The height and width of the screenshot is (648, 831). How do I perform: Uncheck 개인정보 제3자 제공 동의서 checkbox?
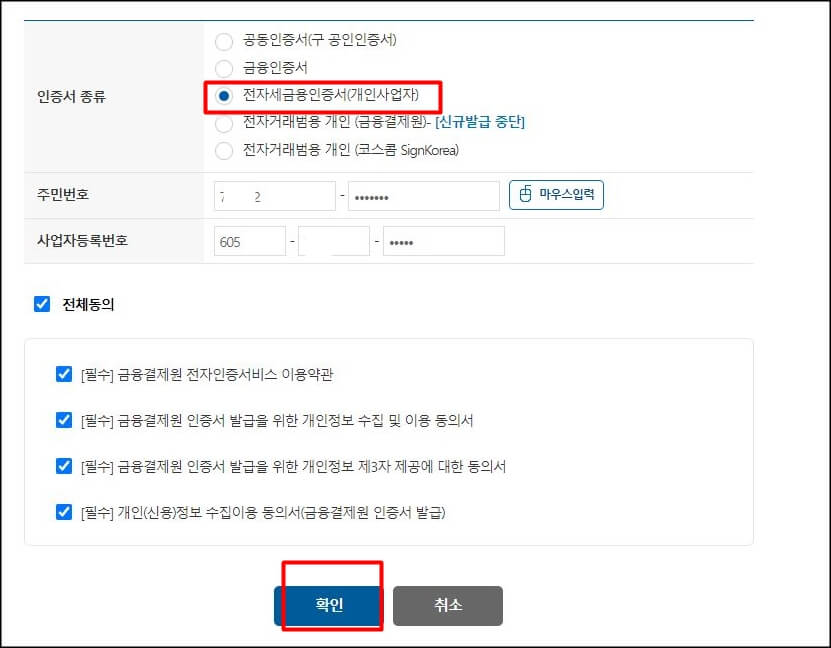tap(63, 466)
